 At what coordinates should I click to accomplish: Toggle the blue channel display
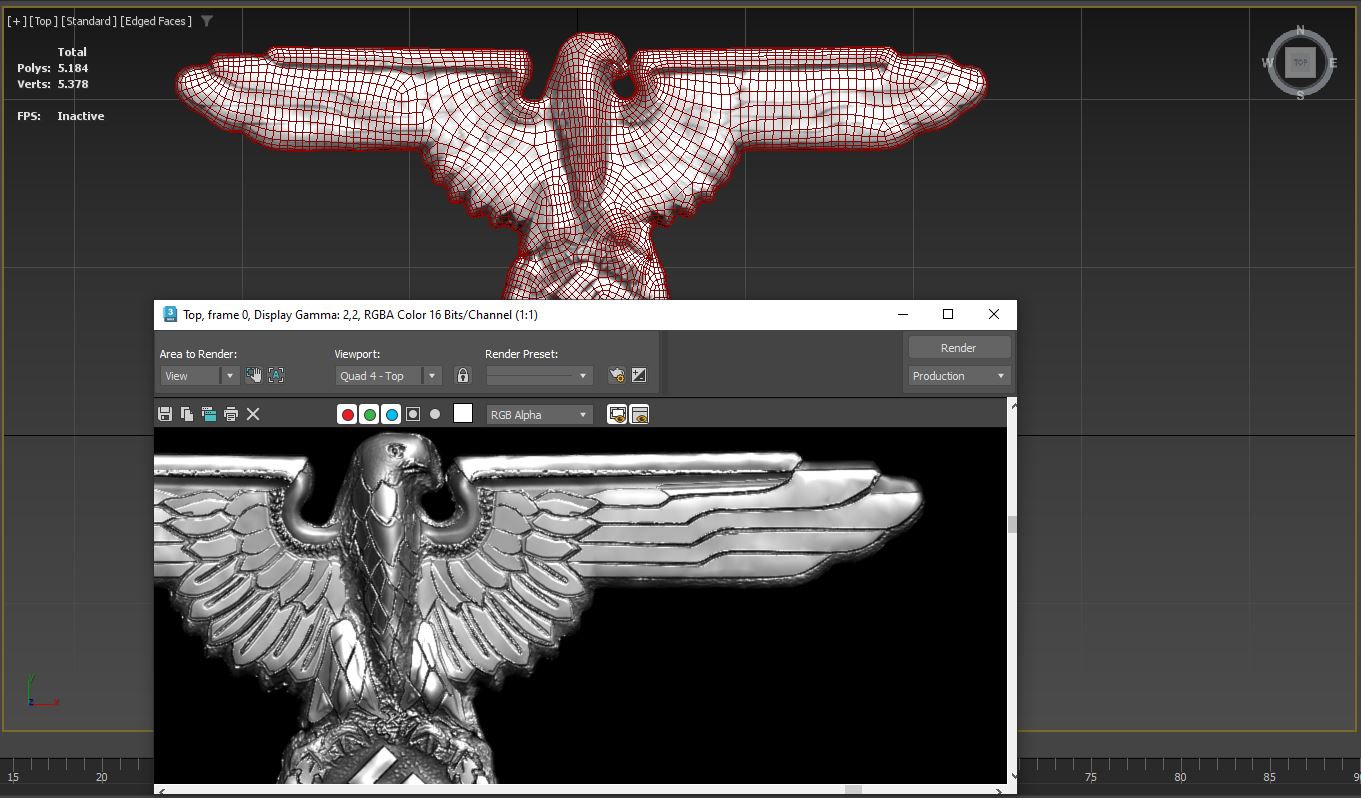coord(391,414)
